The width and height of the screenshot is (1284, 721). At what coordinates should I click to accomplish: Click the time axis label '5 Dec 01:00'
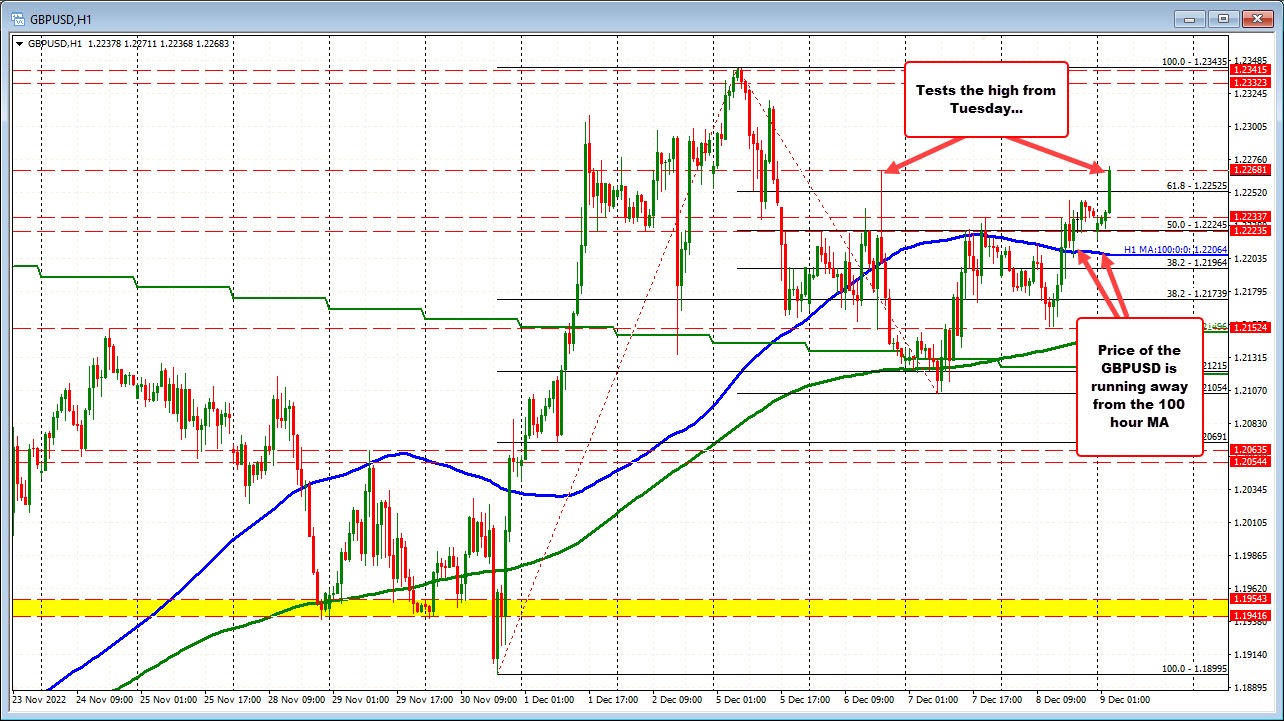743,699
